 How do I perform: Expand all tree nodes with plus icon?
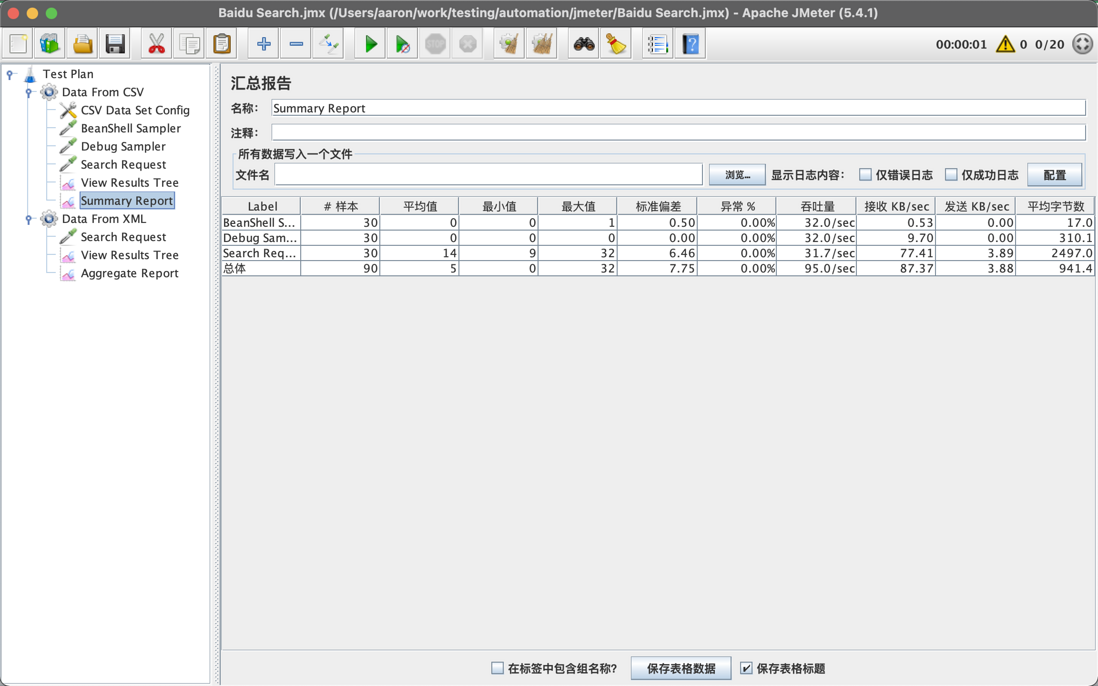pos(263,44)
